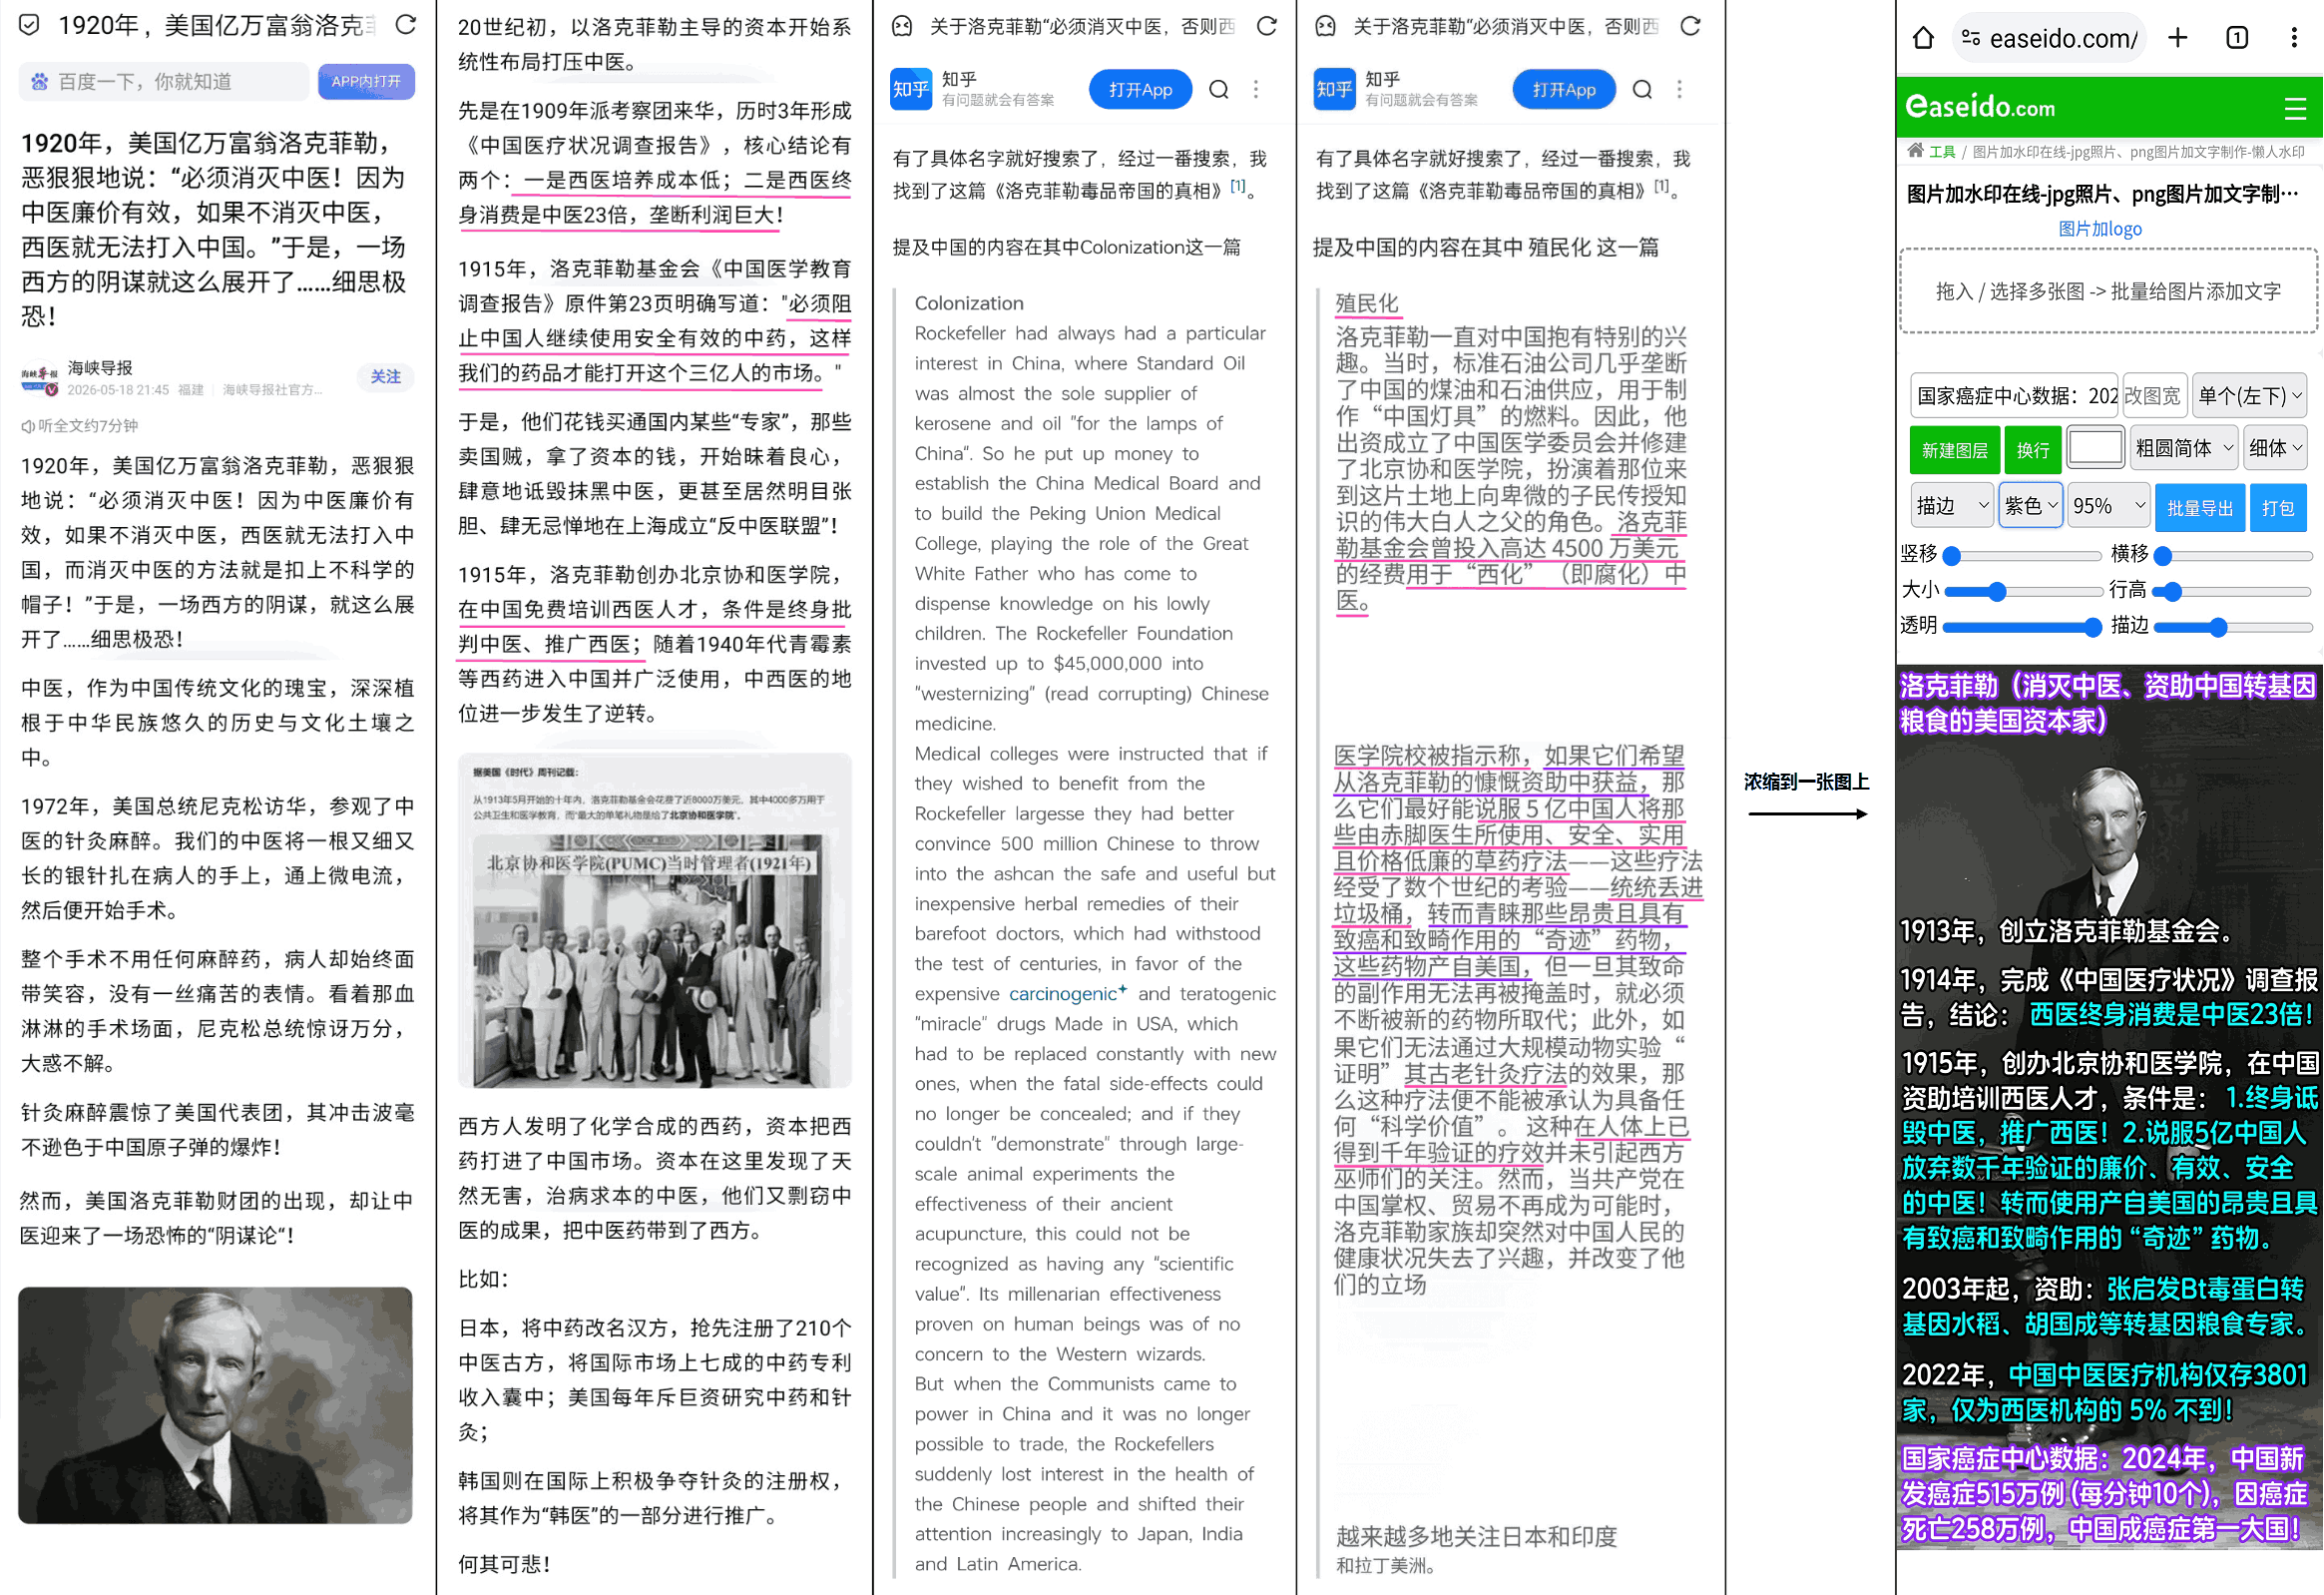Click the Colonization heading in English Zhihu page
This screenshot has height=1595, width=2324.
pyautogui.click(x=968, y=303)
